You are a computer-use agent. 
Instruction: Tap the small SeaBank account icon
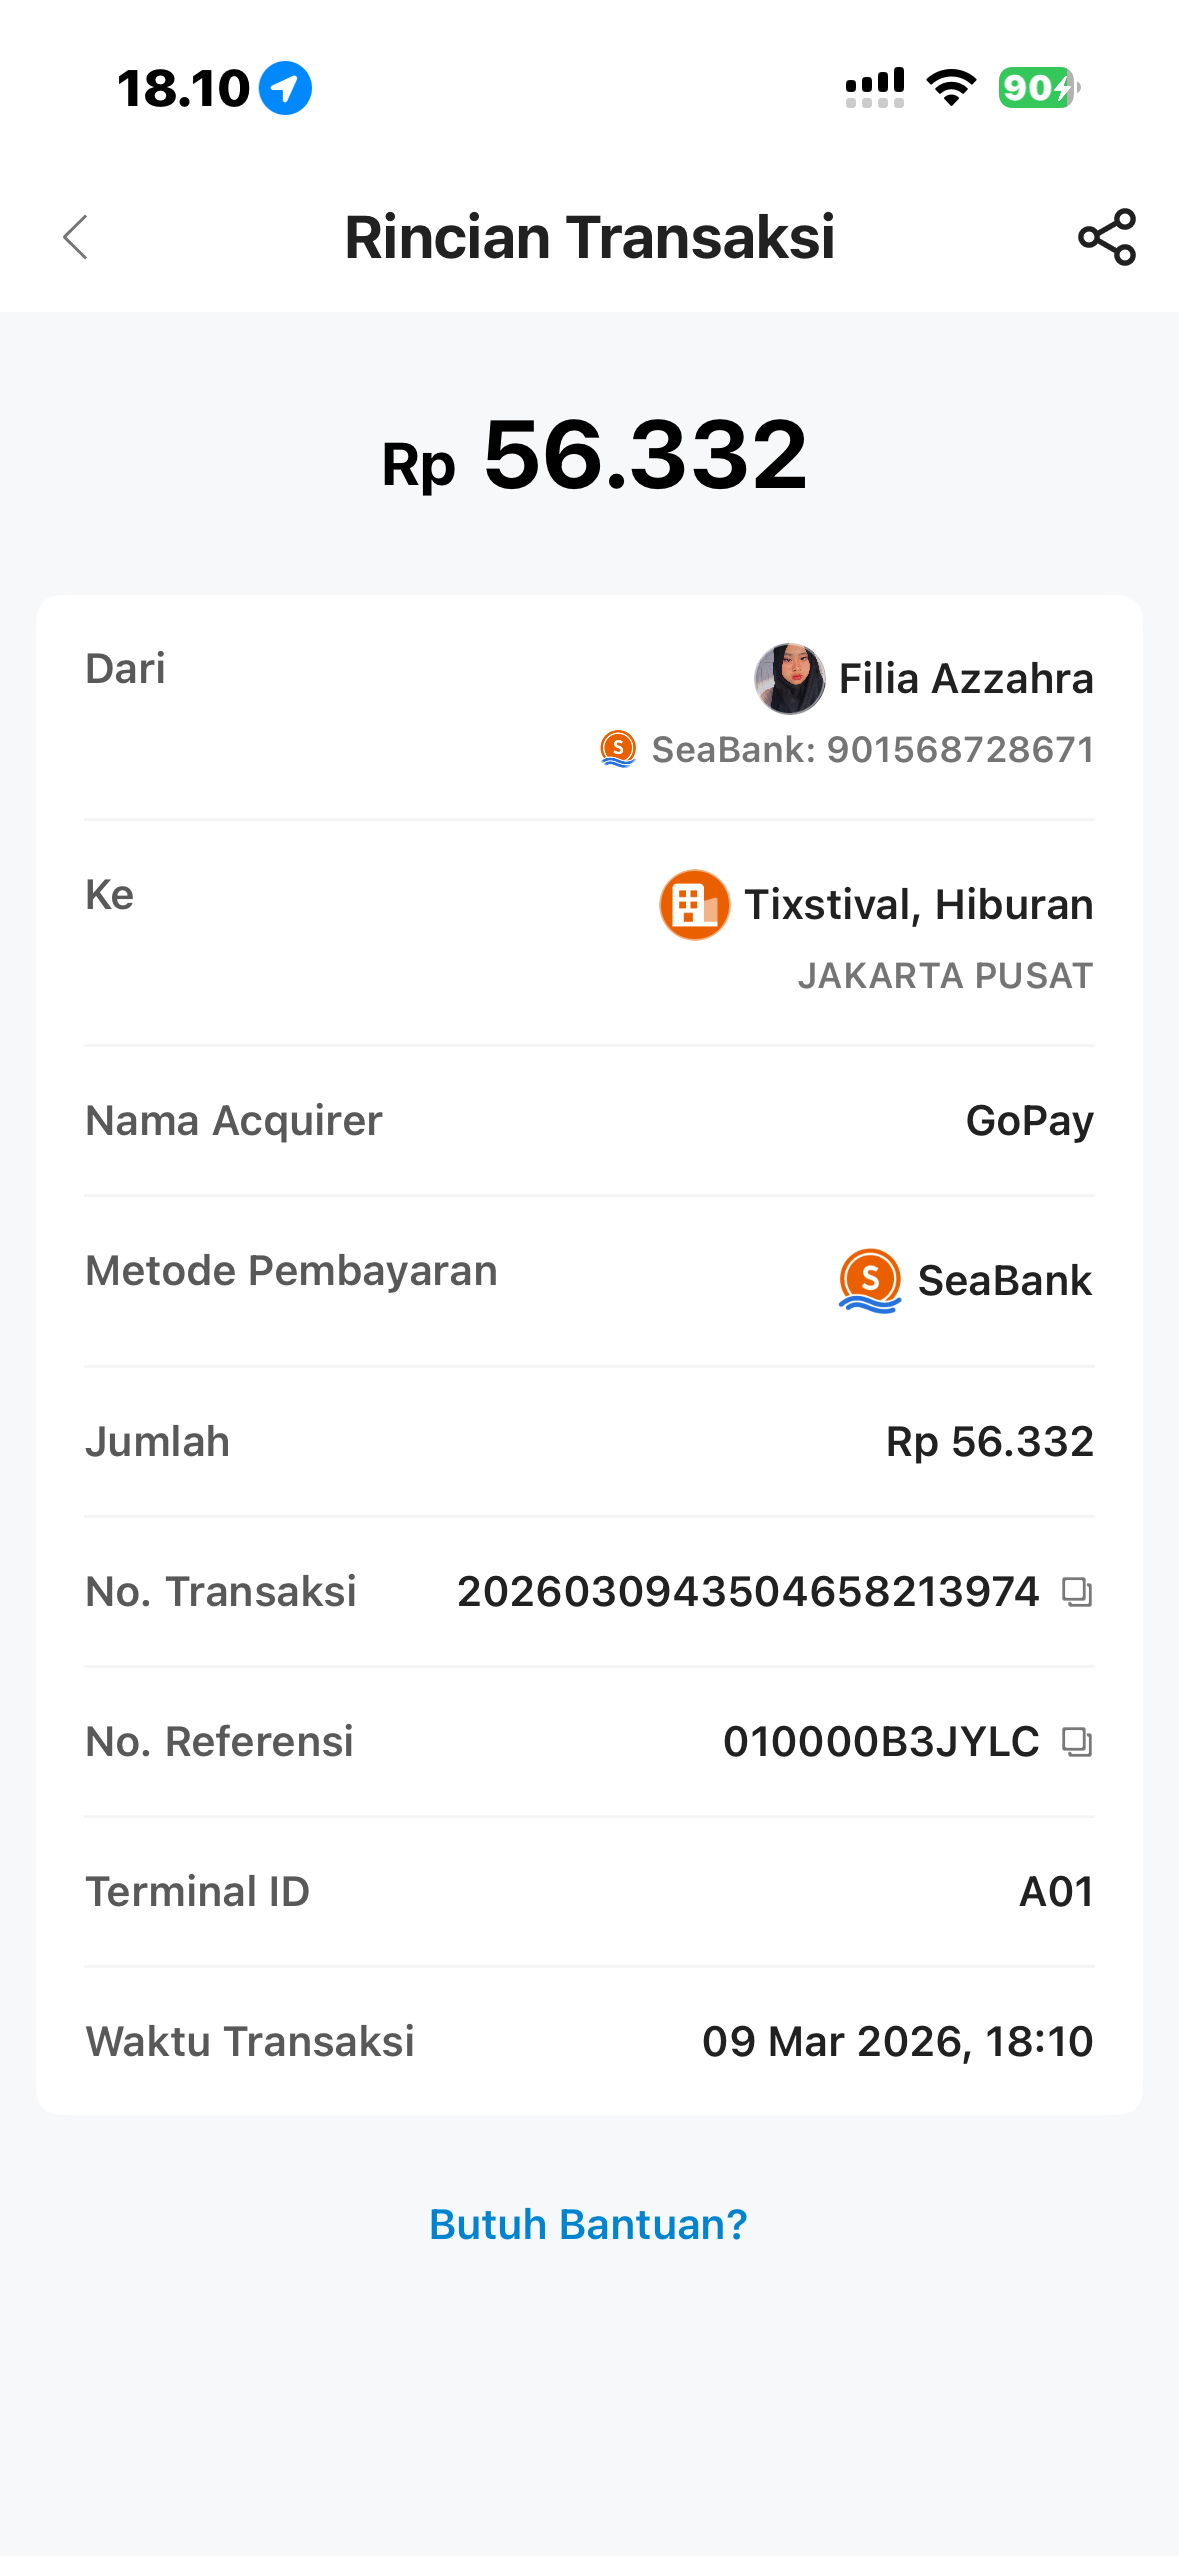618,749
